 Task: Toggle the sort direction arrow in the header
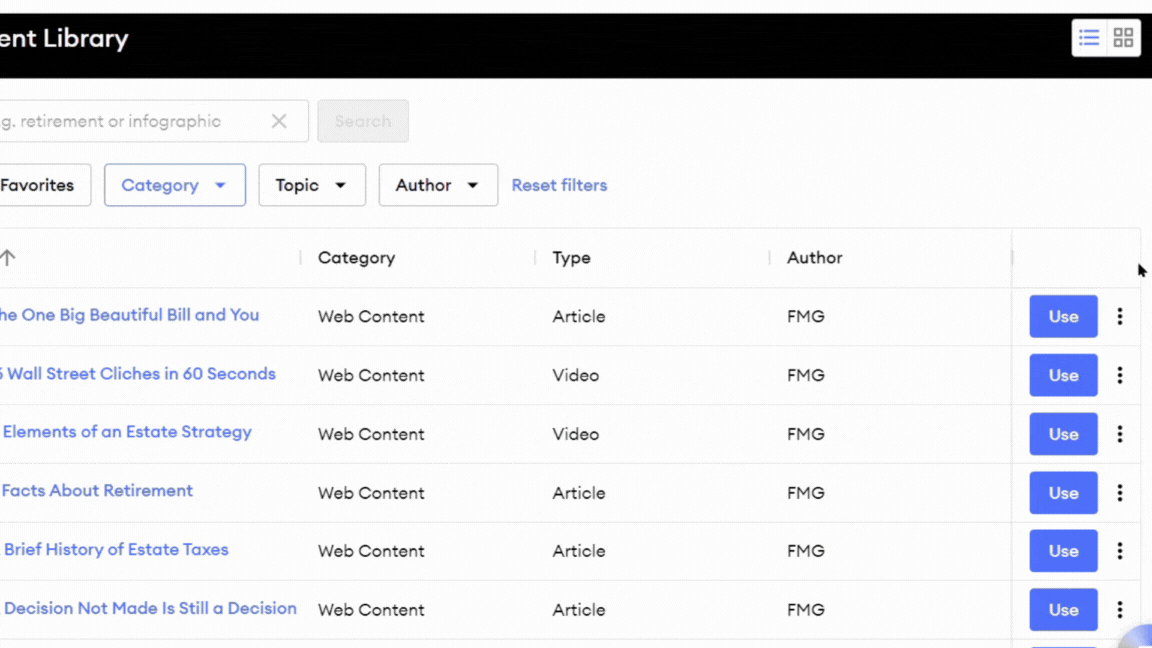(x=8, y=257)
